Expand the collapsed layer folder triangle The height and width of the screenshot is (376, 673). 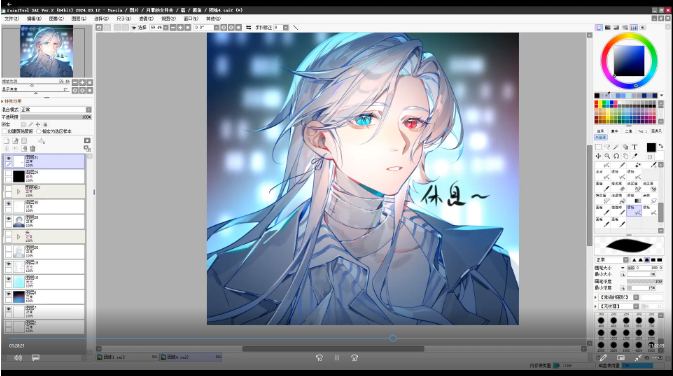18,191
